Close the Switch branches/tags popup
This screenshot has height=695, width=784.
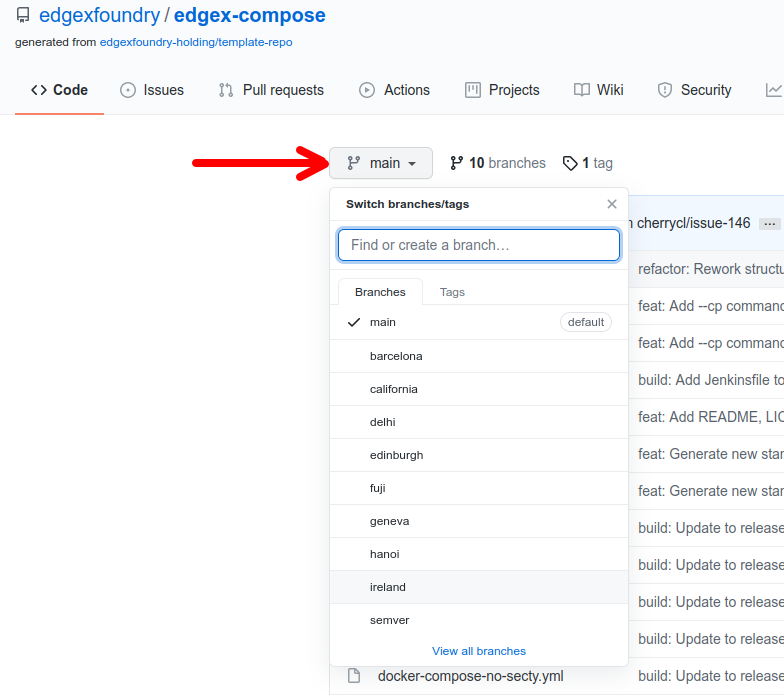coord(612,204)
